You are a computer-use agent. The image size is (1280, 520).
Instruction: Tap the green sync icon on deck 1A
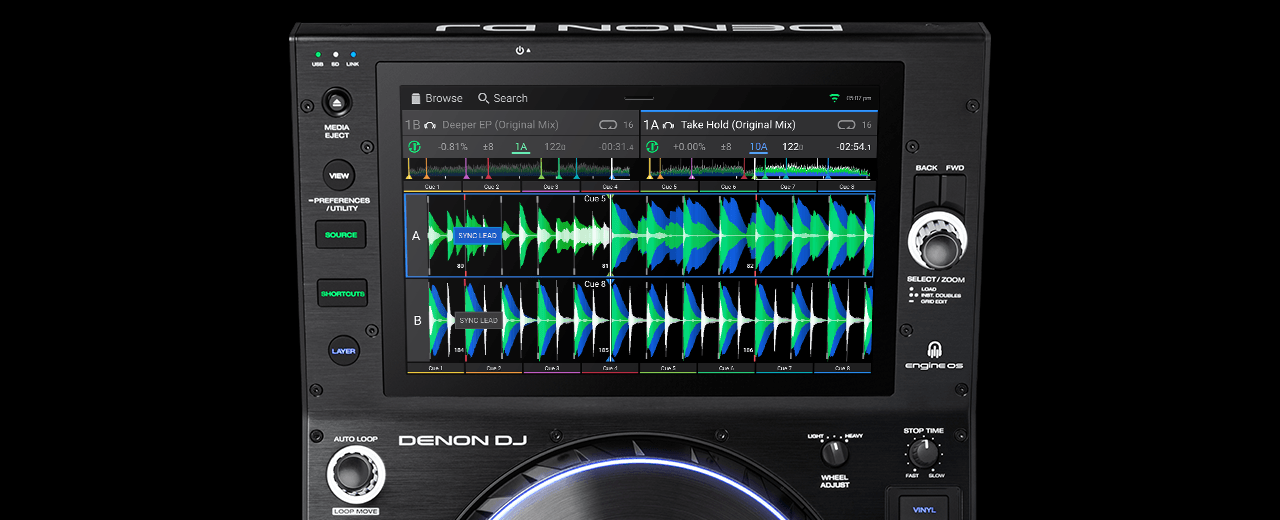coord(653,147)
